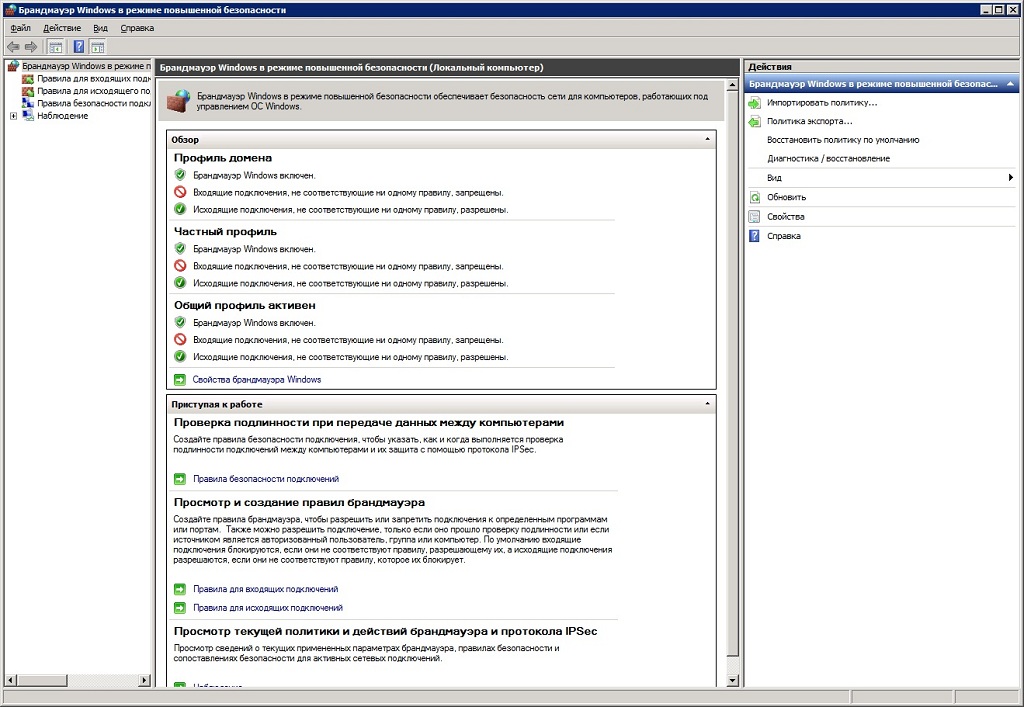
Task: Open the Свойства брандмауэра Windows link
Action: (x=257, y=379)
